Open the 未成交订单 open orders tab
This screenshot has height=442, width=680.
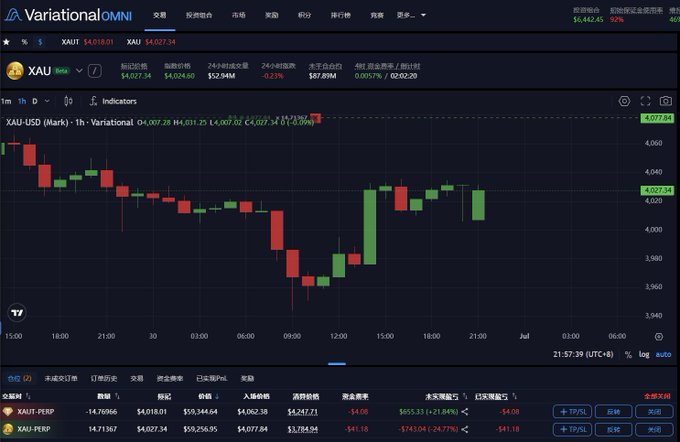pyautogui.click(x=61, y=379)
